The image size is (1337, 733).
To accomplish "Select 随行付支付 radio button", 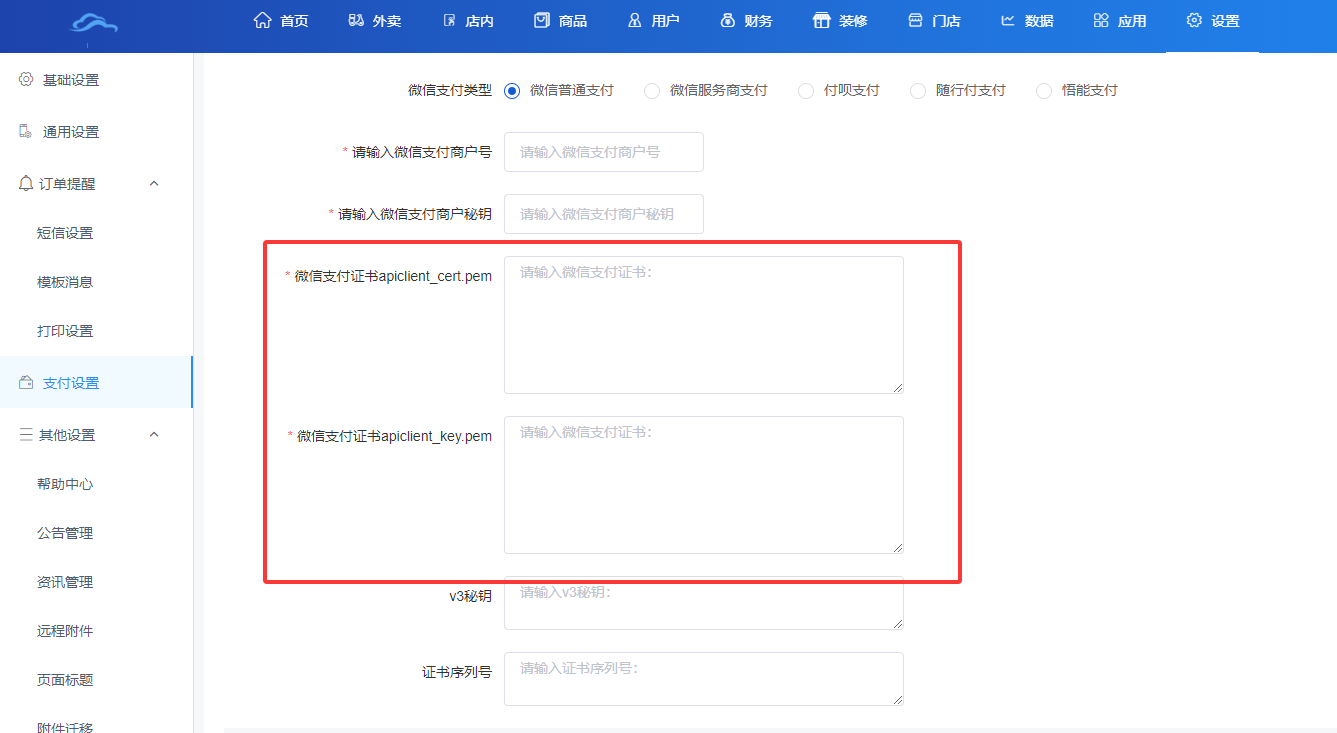I will coord(918,91).
